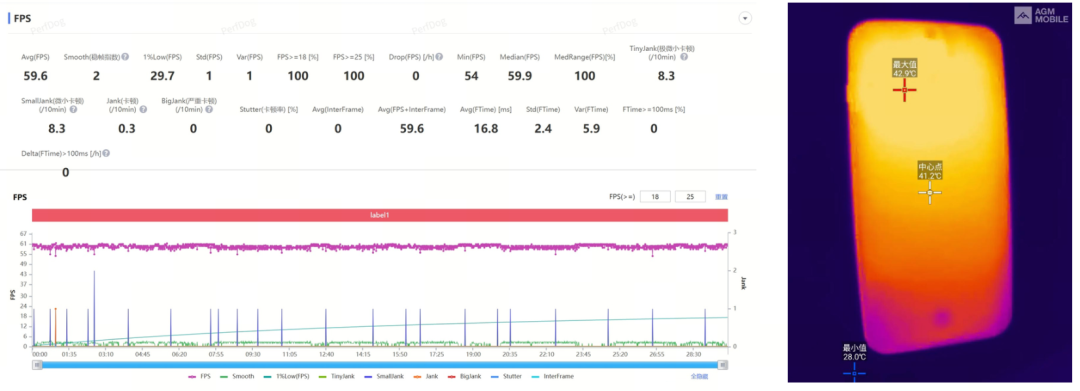This screenshot has width=1080, height=391.
Task: Focus the FPS threshold field showing 25
Action: click(690, 197)
